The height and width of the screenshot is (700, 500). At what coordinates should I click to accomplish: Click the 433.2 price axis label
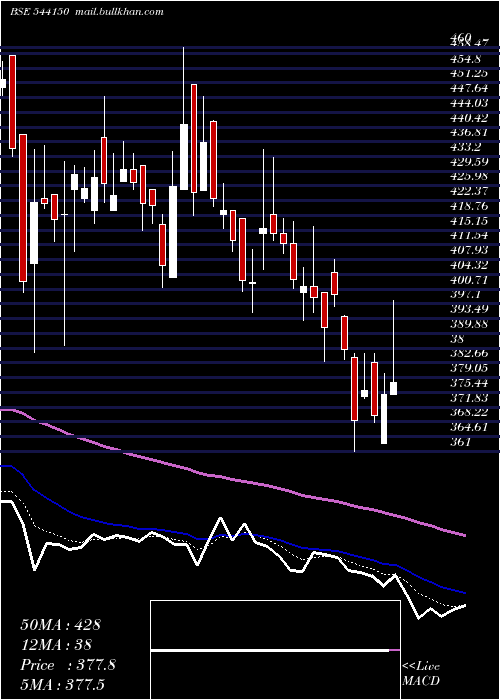pos(465,147)
